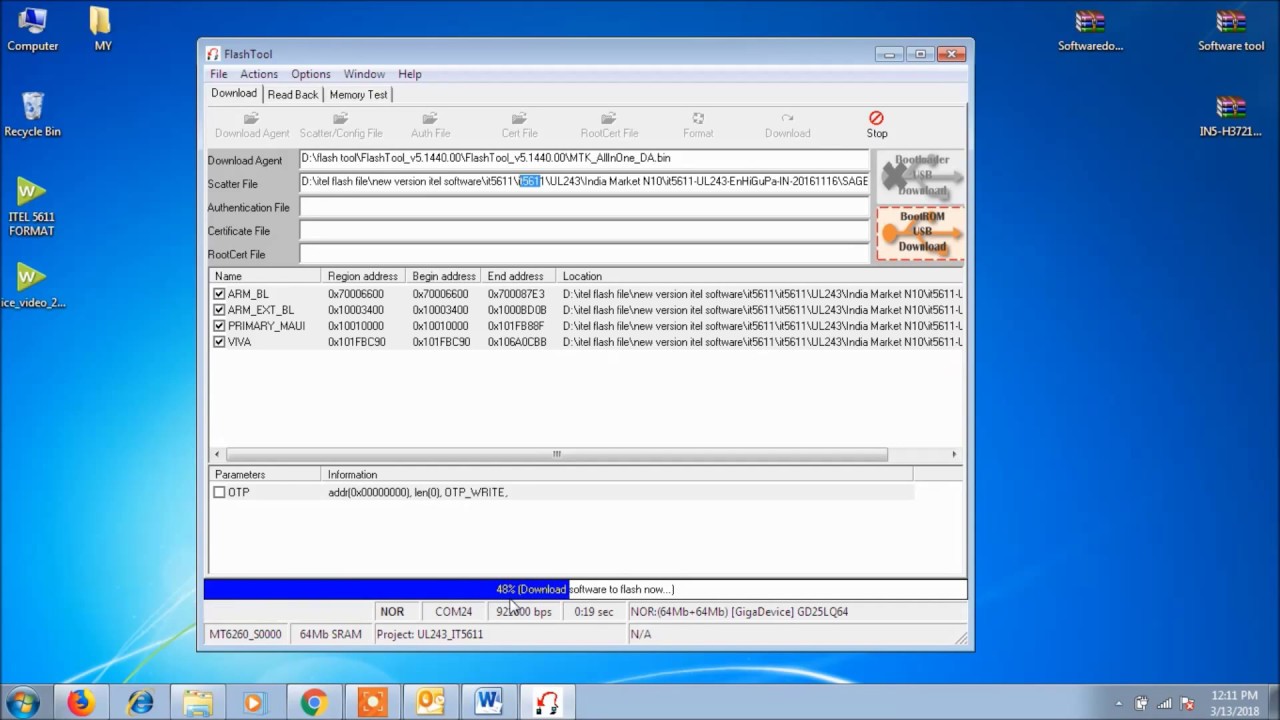The height and width of the screenshot is (720, 1280).
Task: Select the Software tool archive on desktop
Action: [1231, 30]
